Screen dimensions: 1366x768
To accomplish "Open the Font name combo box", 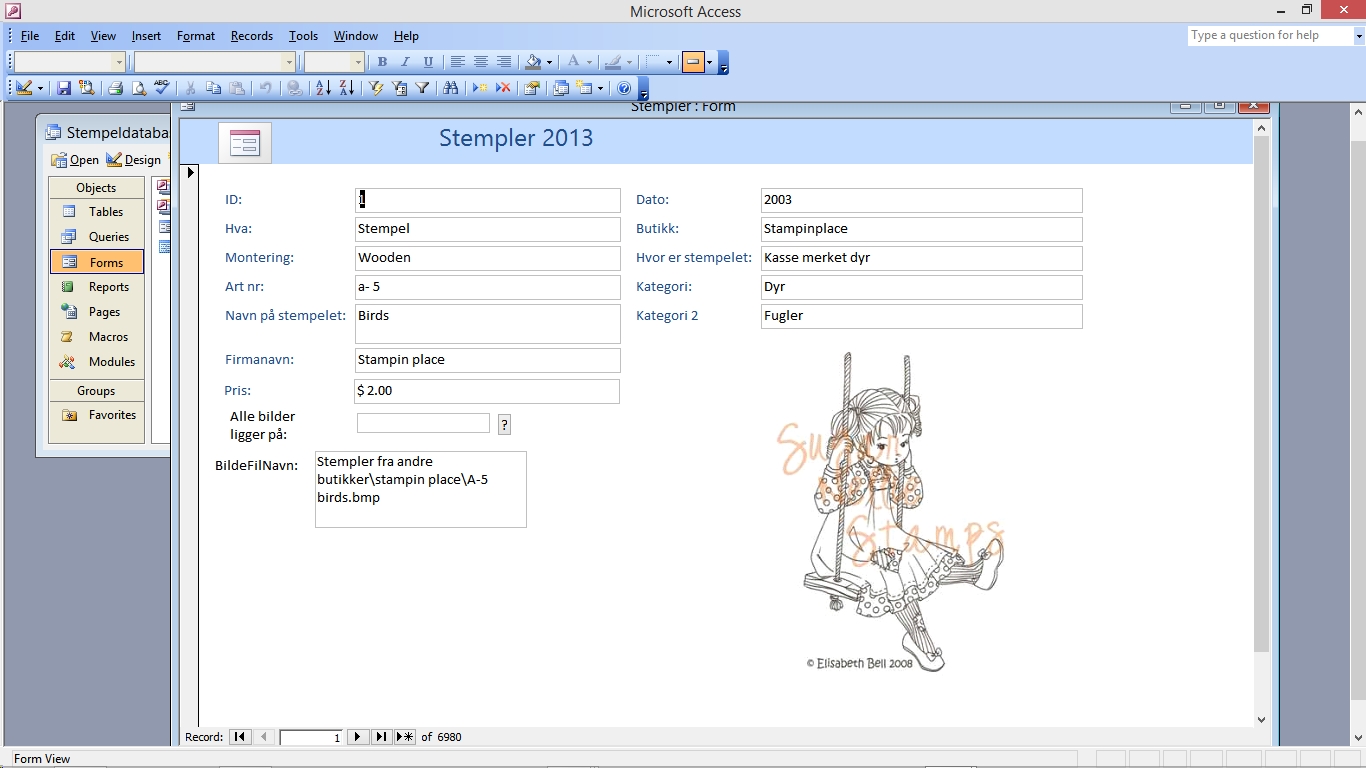I will 215,62.
